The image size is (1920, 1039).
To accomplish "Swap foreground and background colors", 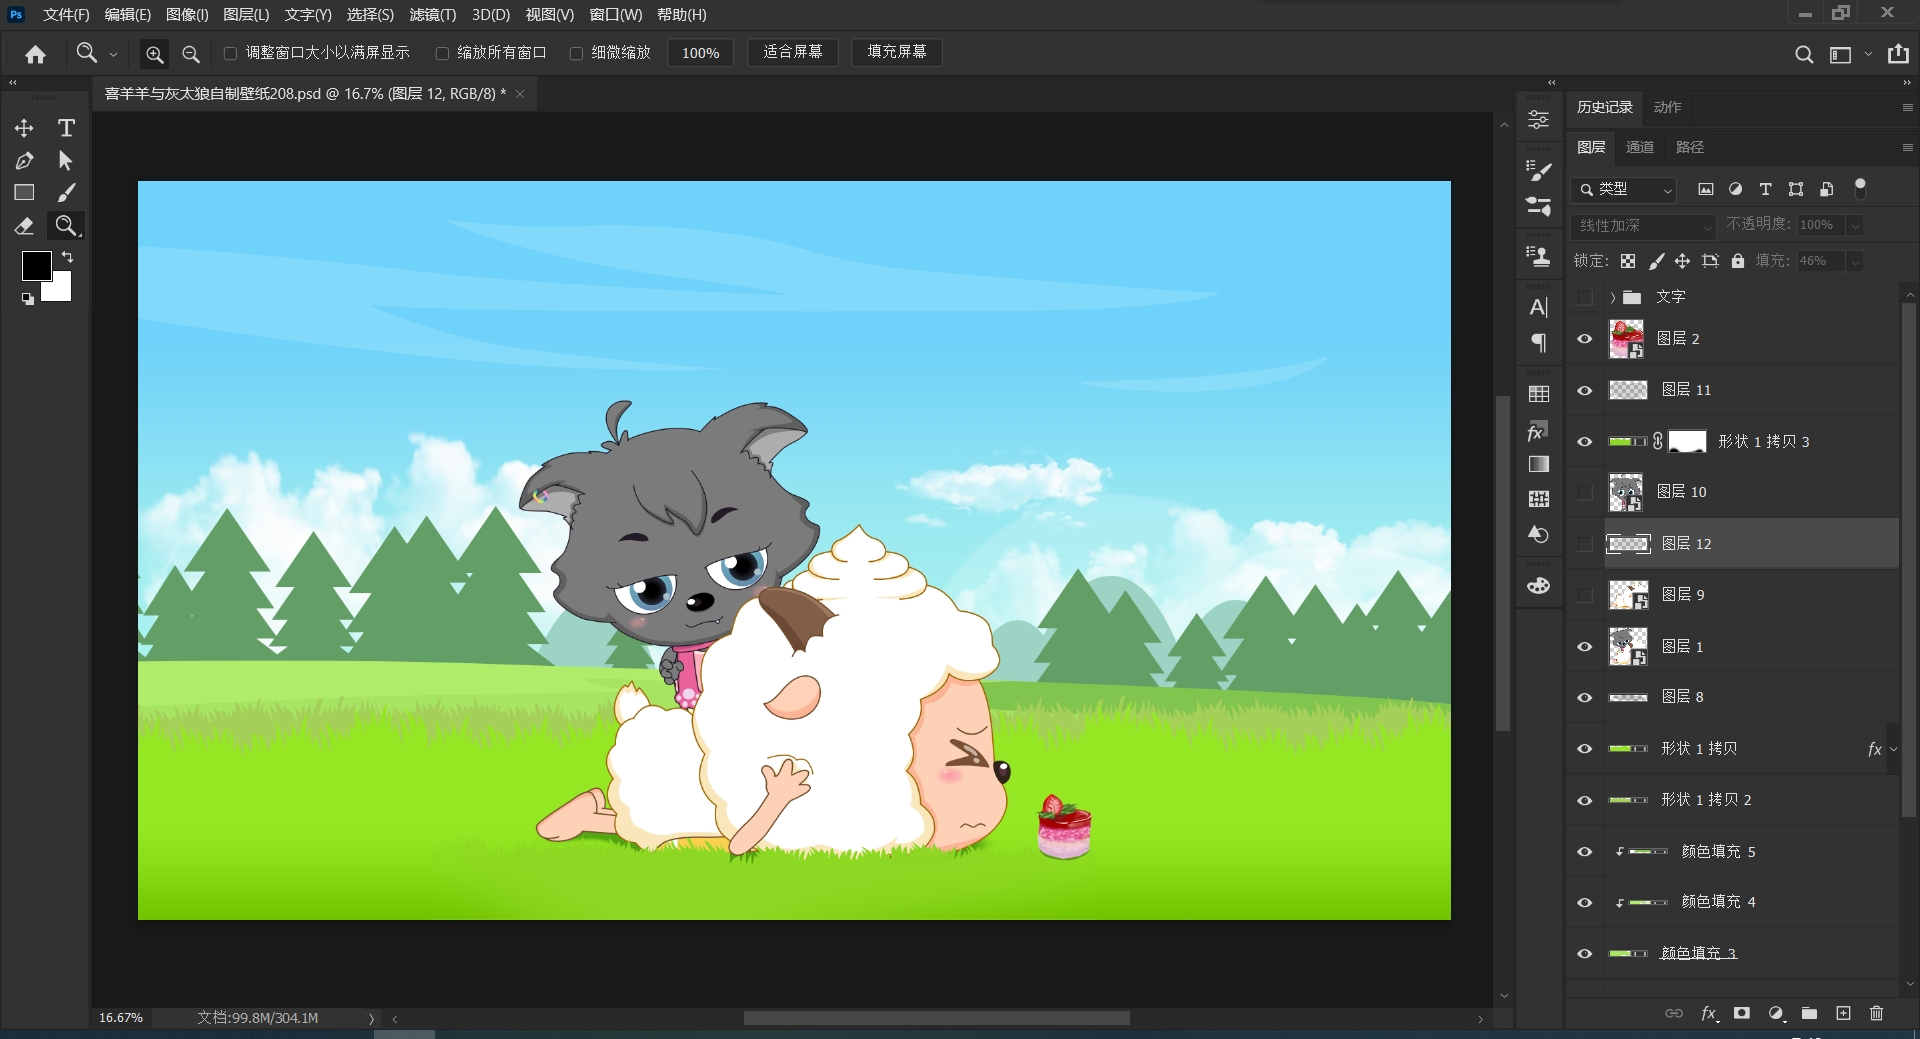I will (68, 257).
